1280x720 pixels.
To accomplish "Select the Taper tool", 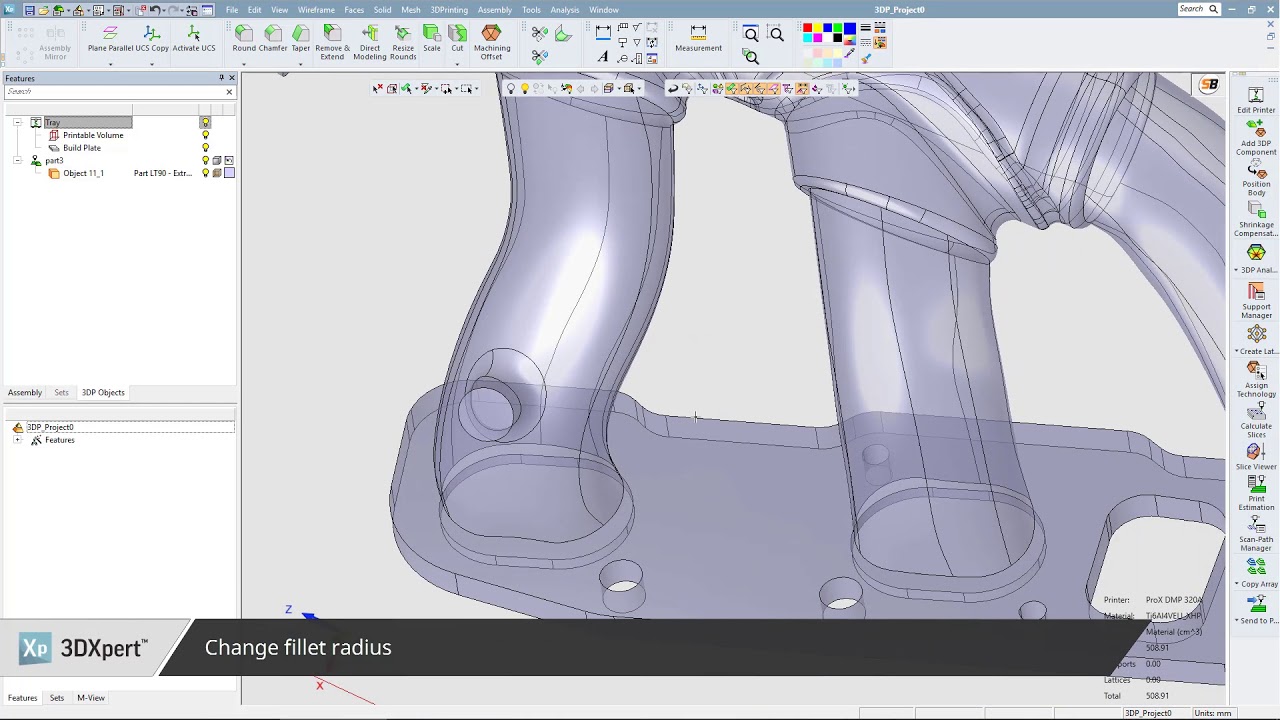I will 301,39.
